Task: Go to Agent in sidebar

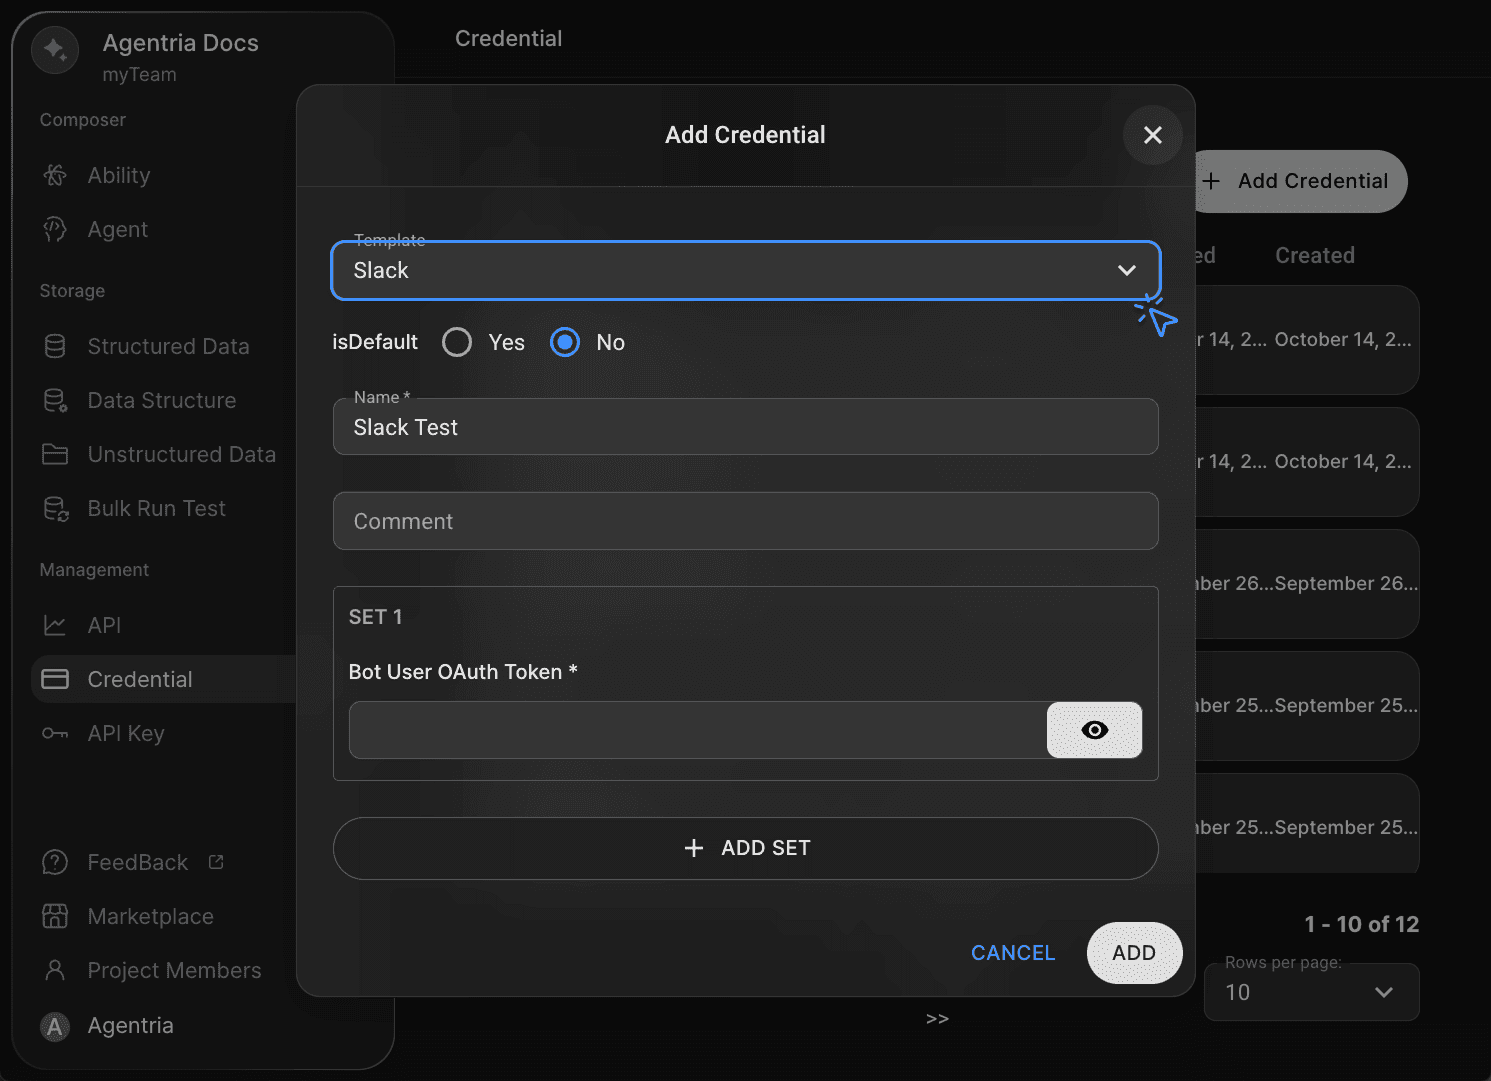Action: [x=118, y=229]
